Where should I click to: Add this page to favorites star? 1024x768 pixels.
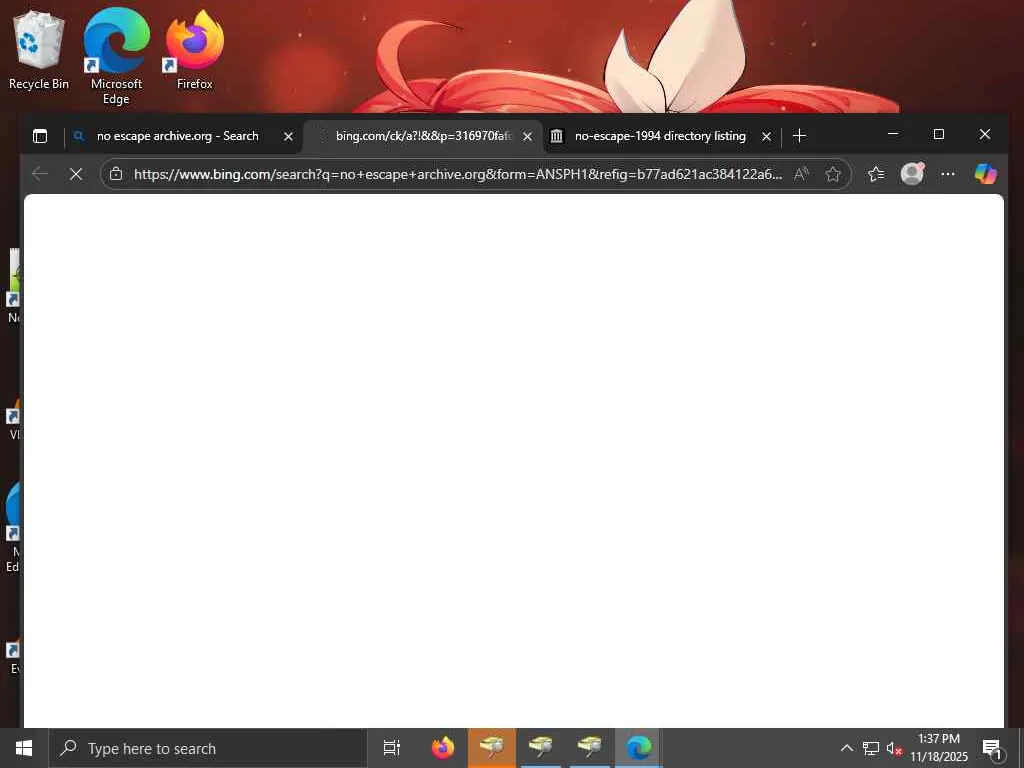tap(833, 174)
